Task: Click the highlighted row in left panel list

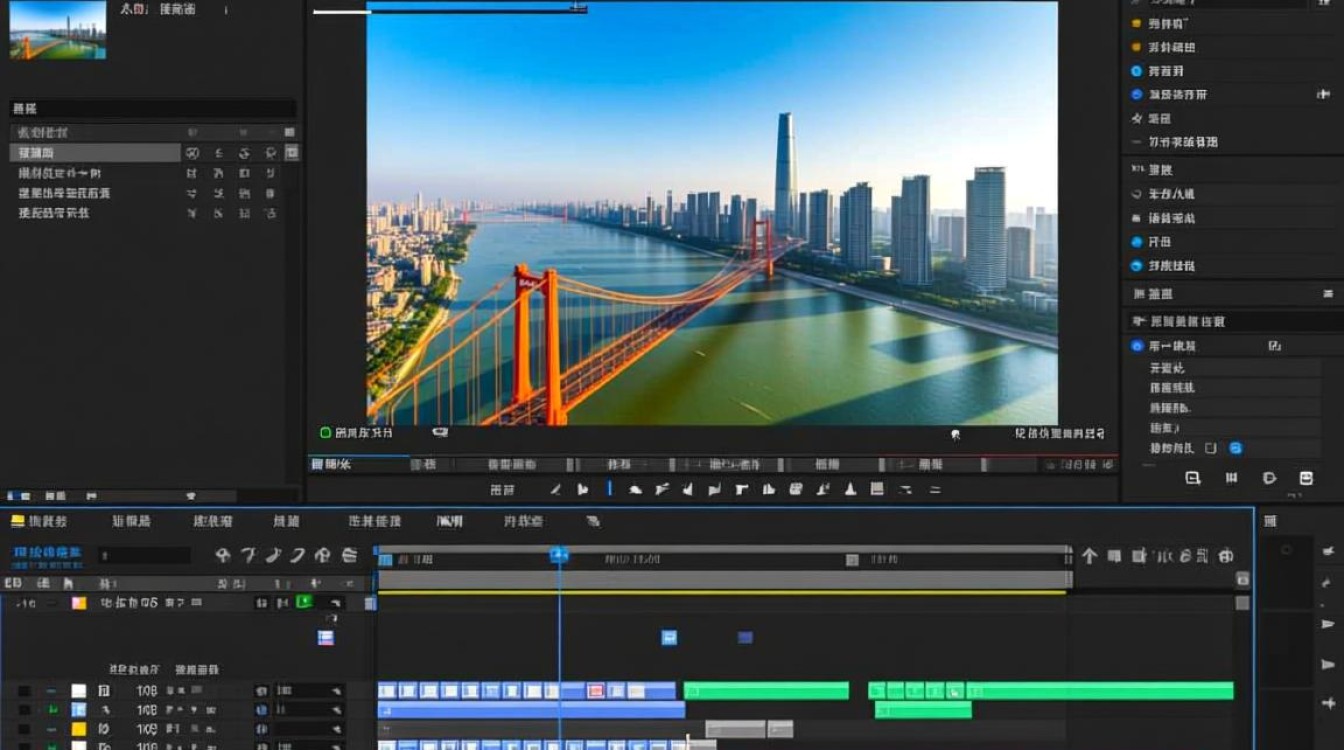Action: click(95, 153)
